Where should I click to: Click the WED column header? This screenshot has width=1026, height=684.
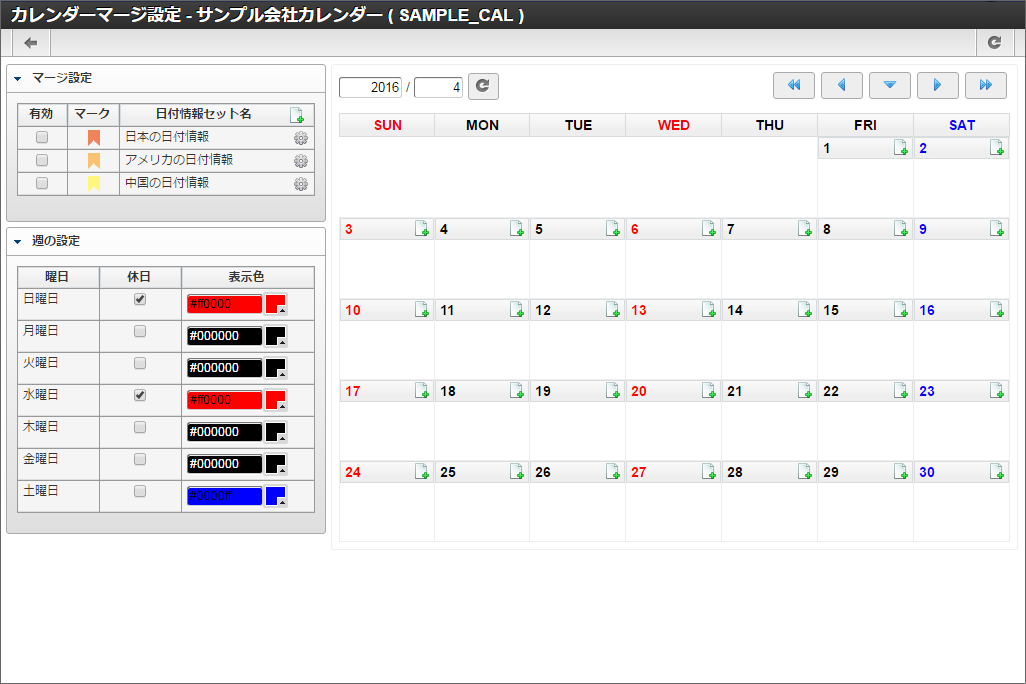(x=673, y=125)
